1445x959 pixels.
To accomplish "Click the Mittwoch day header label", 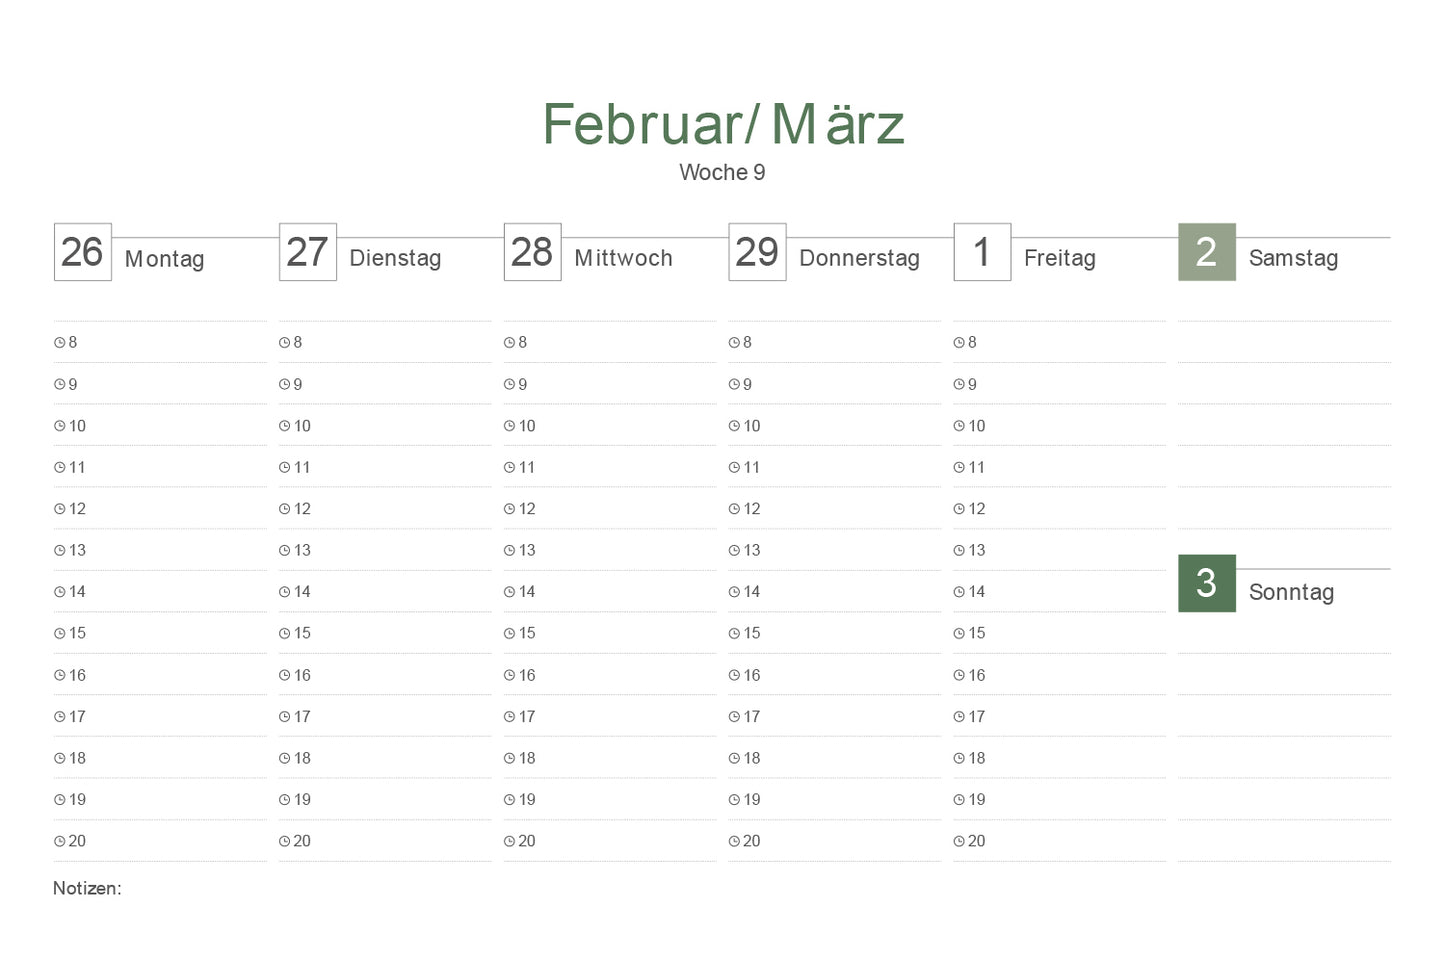I will [x=623, y=258].
